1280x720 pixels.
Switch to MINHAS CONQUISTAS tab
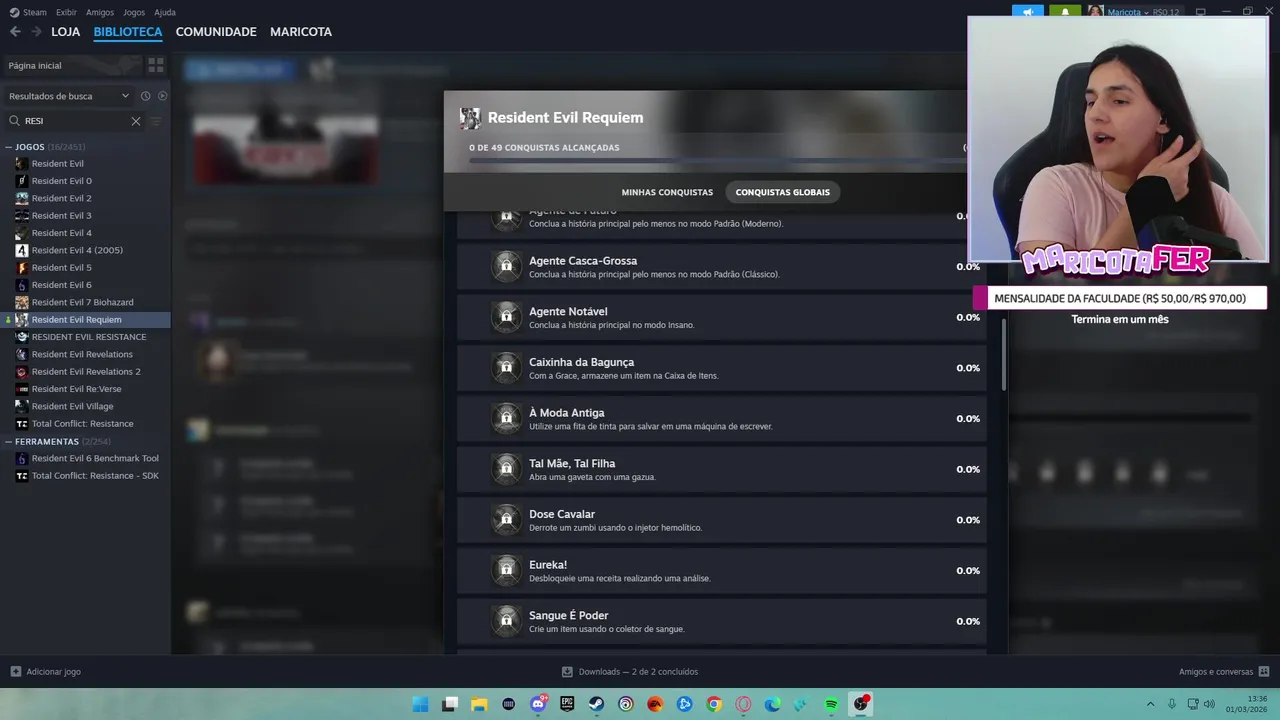[x=667, y=192]
